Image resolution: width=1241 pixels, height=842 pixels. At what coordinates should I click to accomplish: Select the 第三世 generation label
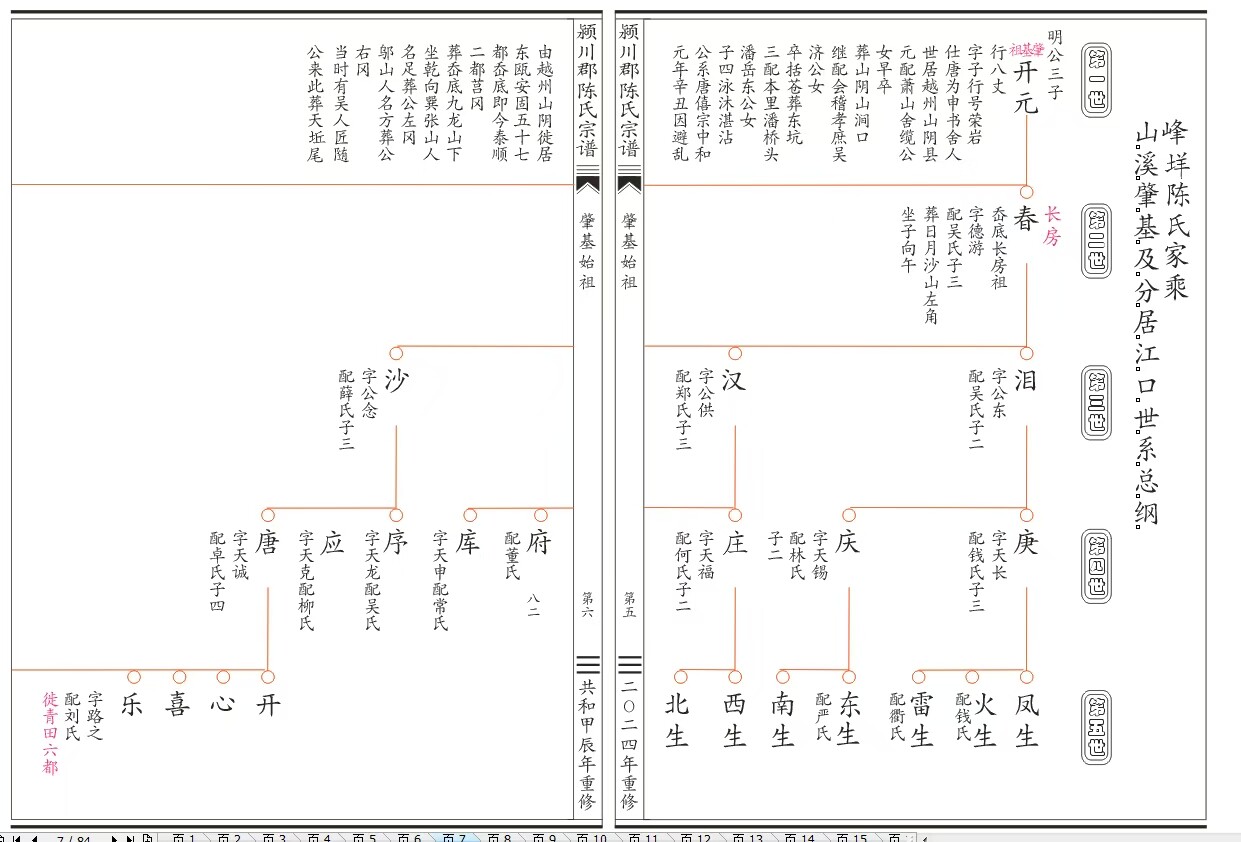[x=1096, y=401]
